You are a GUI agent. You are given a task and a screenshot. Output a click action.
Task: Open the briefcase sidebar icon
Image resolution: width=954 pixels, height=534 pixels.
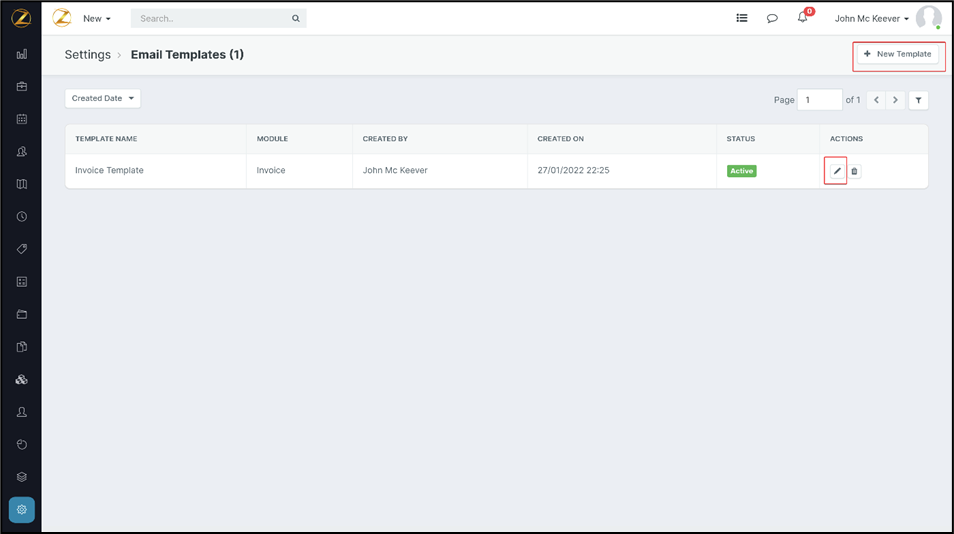pyautogui.click(x=22, y=86)
